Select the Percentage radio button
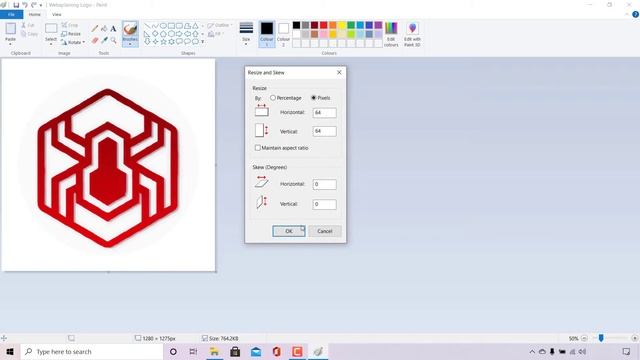Image resolution: width=640 pixels, height=360 pixels. (x=273, y=98)
